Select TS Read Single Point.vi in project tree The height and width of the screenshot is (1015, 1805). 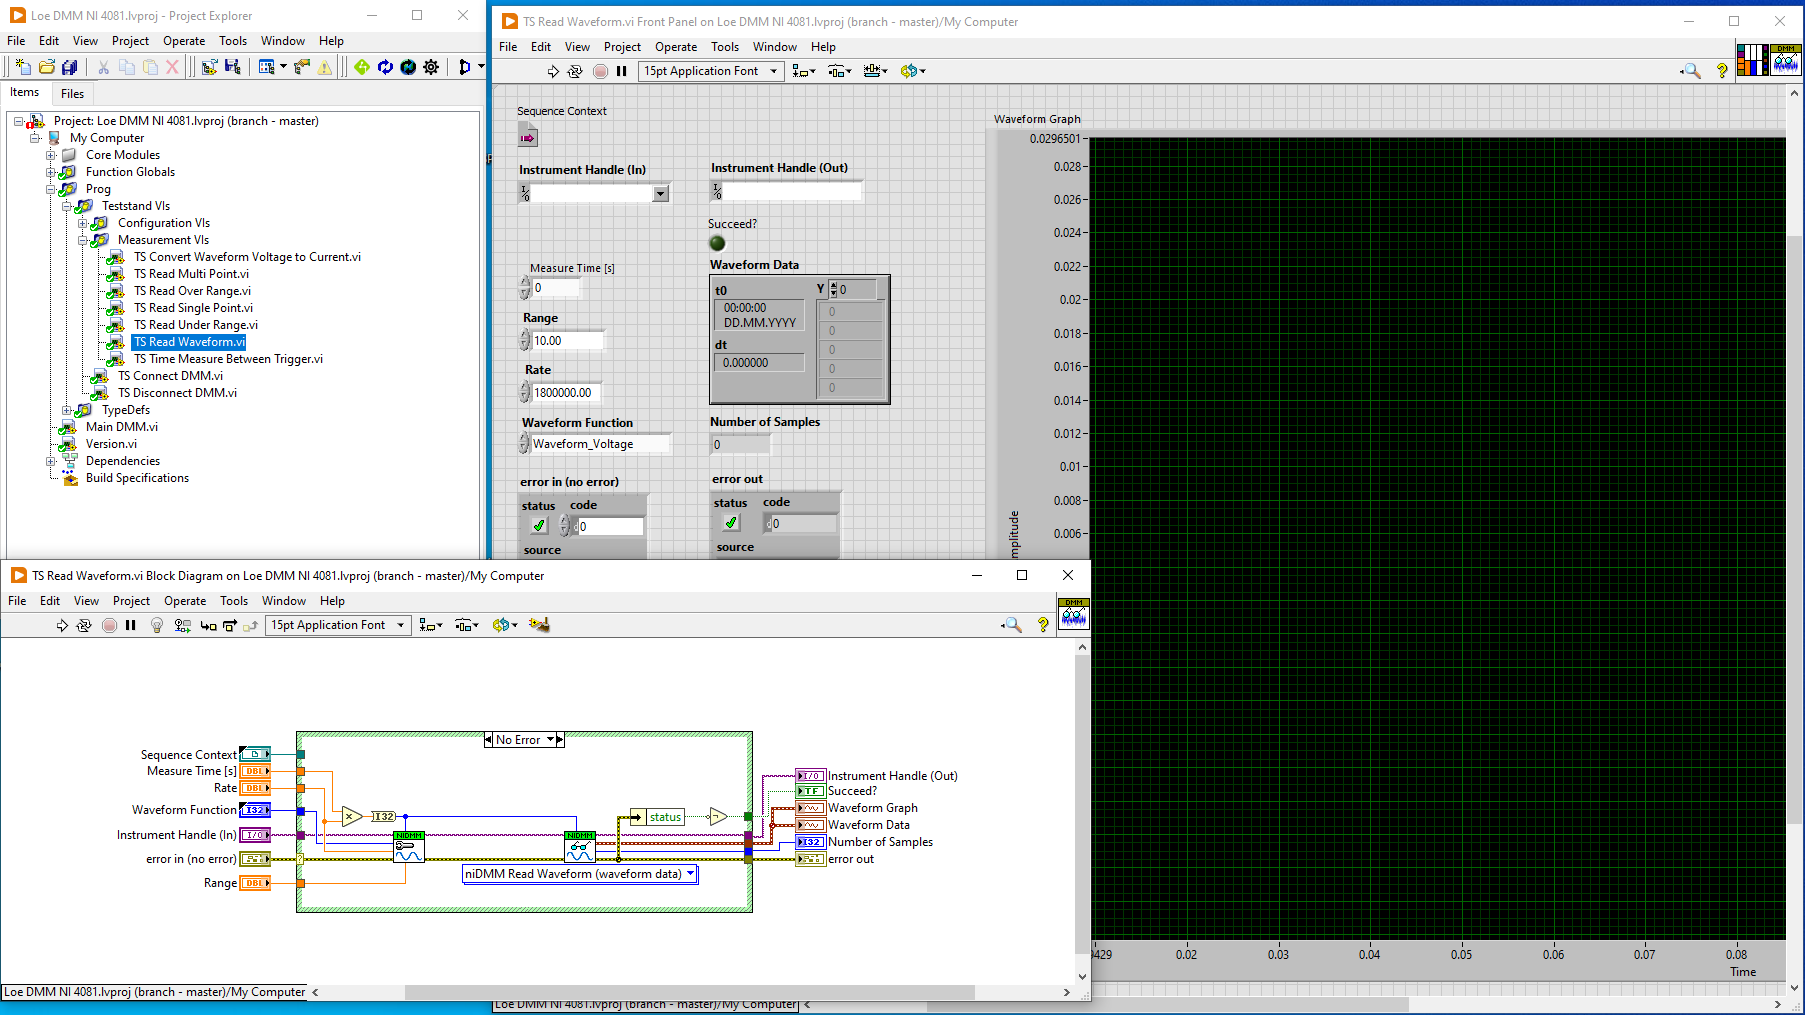(193, 308)
